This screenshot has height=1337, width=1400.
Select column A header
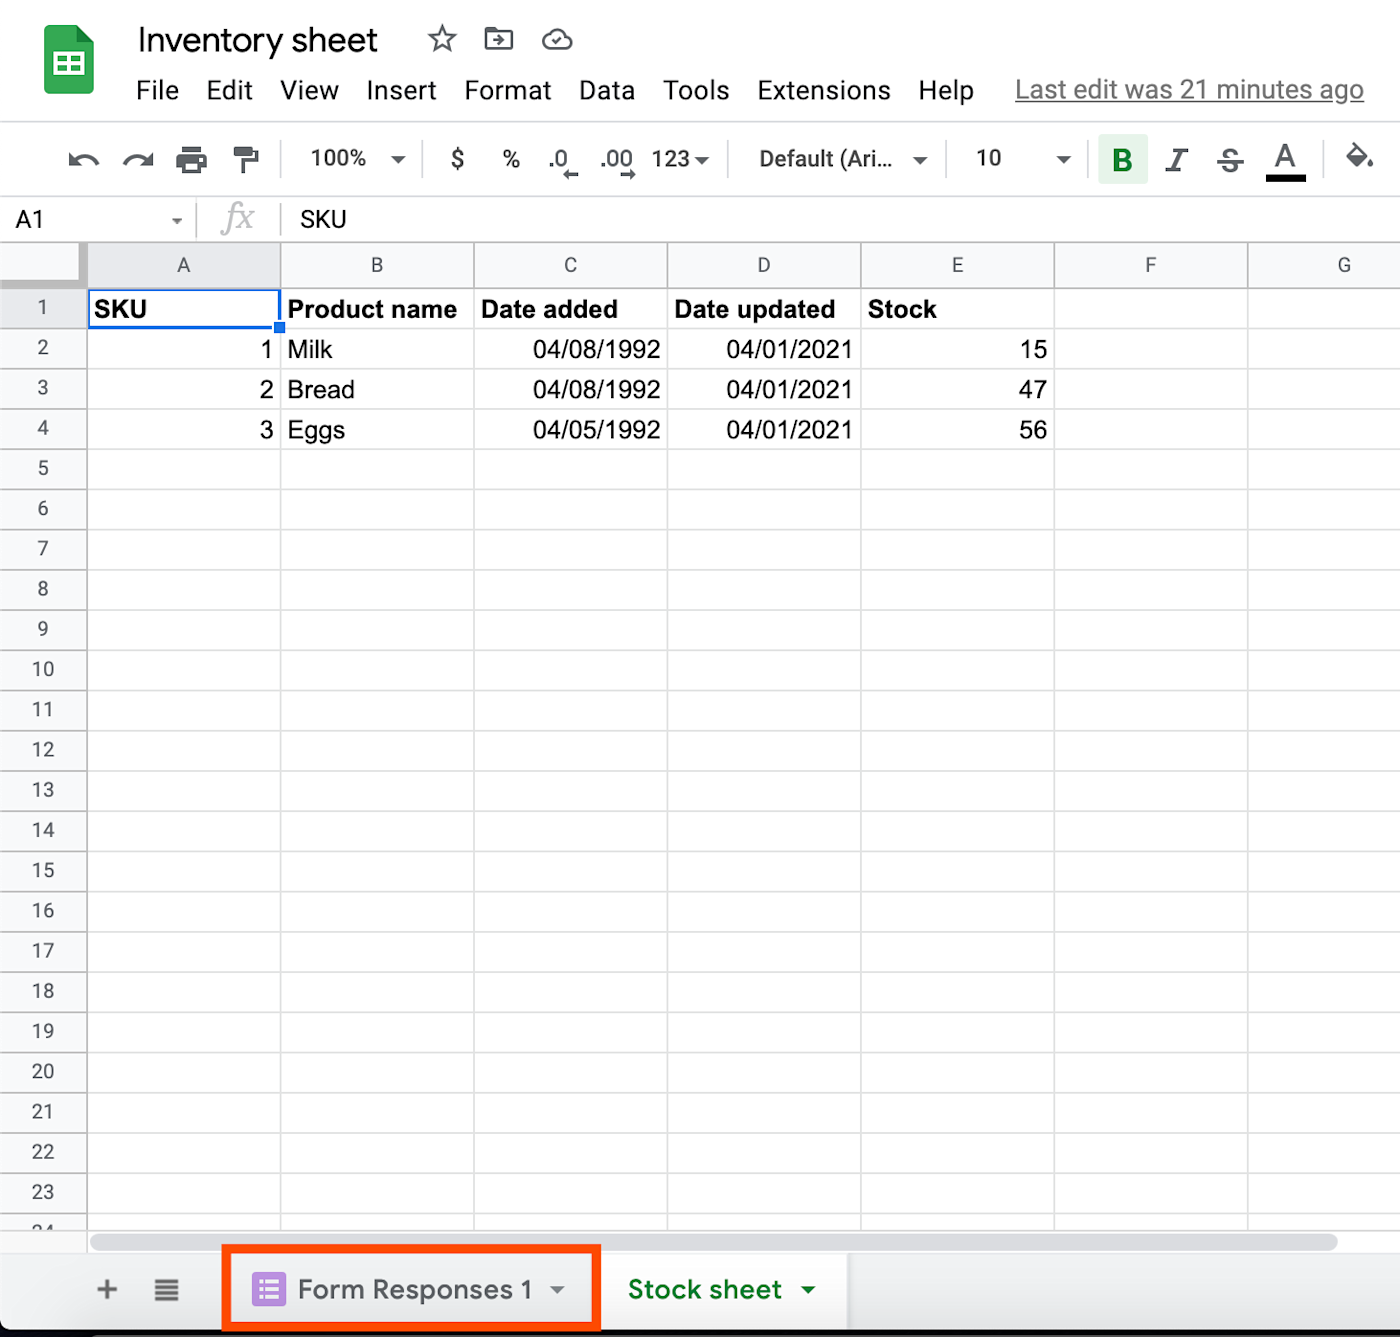pyautogui.click(x=184, y=265)
